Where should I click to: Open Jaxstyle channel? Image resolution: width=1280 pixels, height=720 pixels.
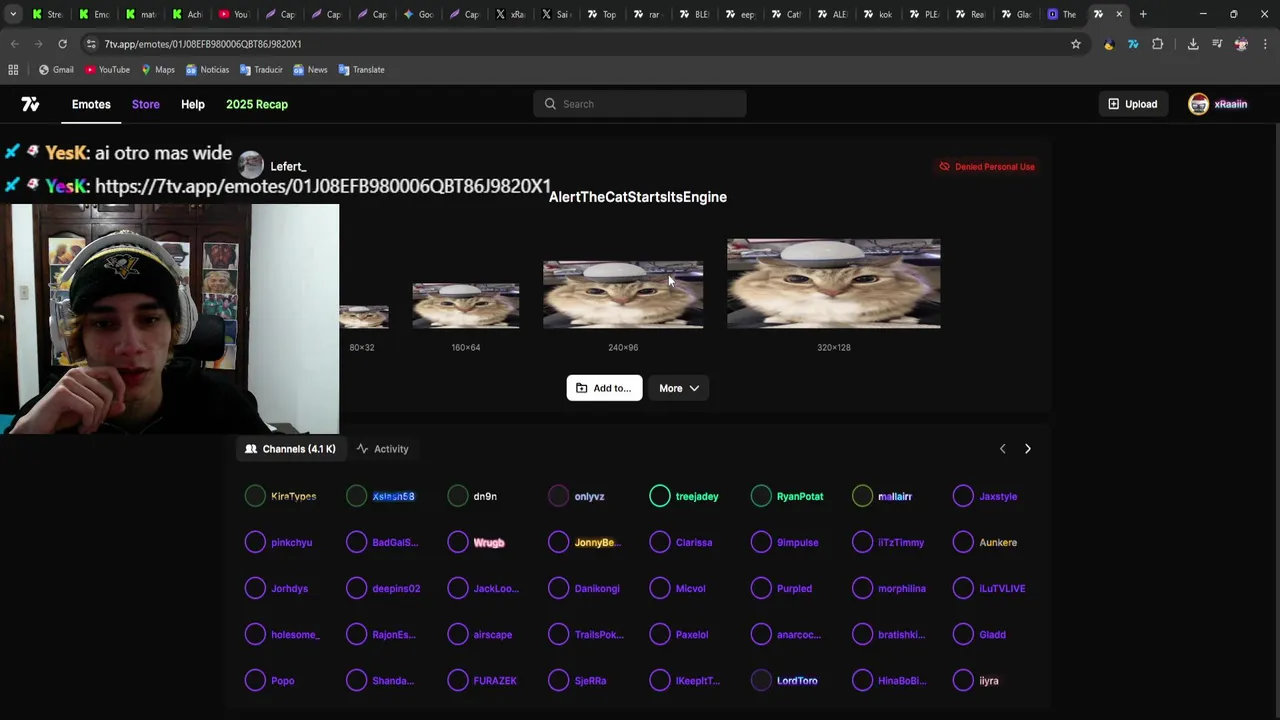tap(986, 496)
